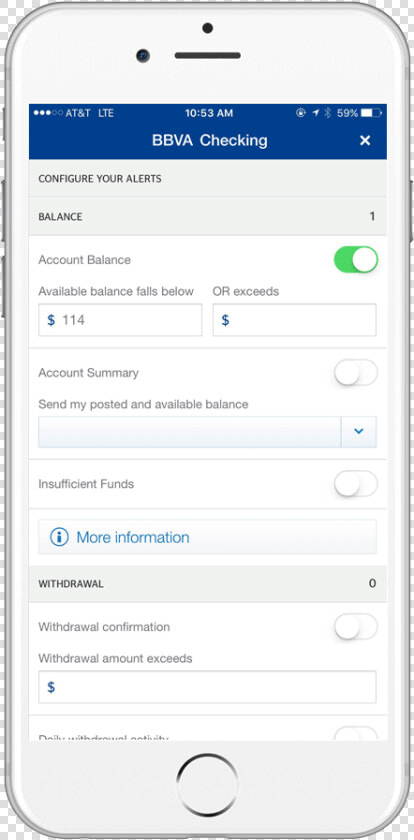The height and width of the screenshot is (840, 414).
Task: Click the OR exceeds amount field
Action: coord(295,320)
